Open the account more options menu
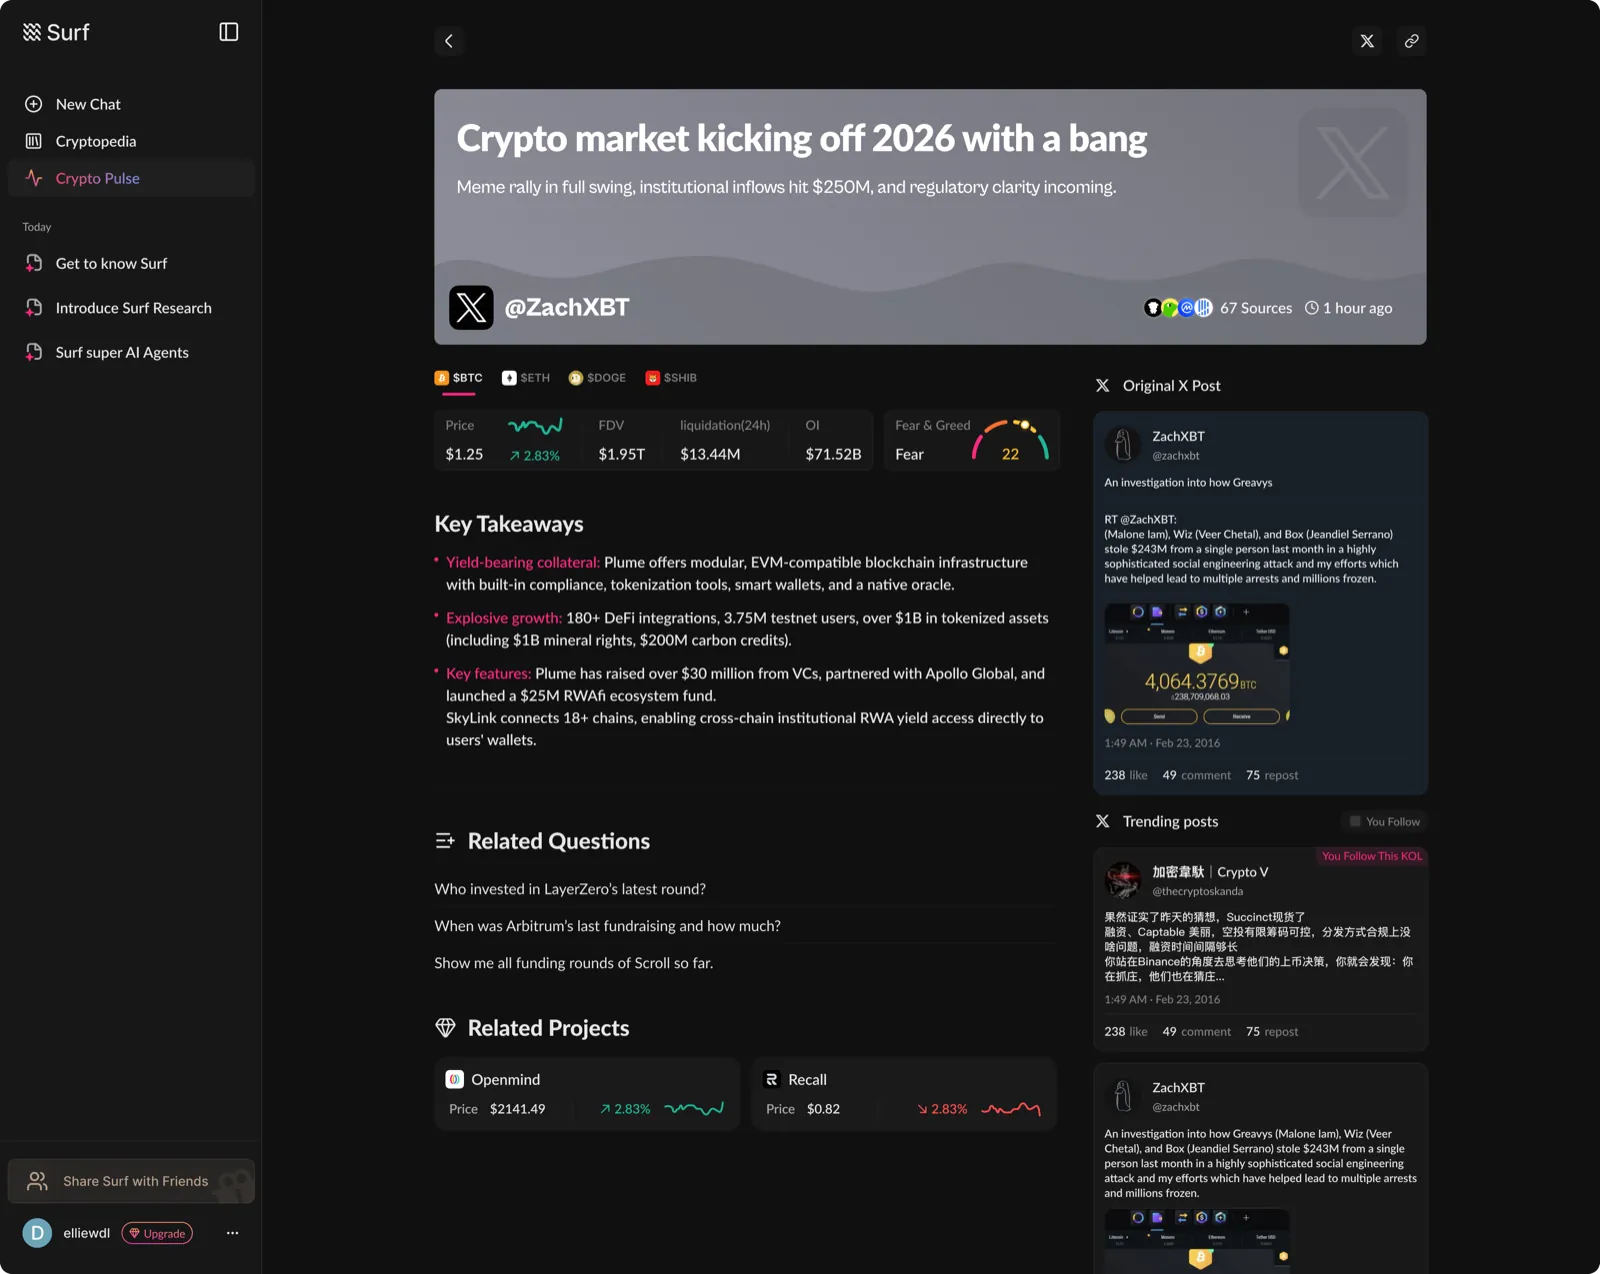1600x1274 pixels. 232,1233
